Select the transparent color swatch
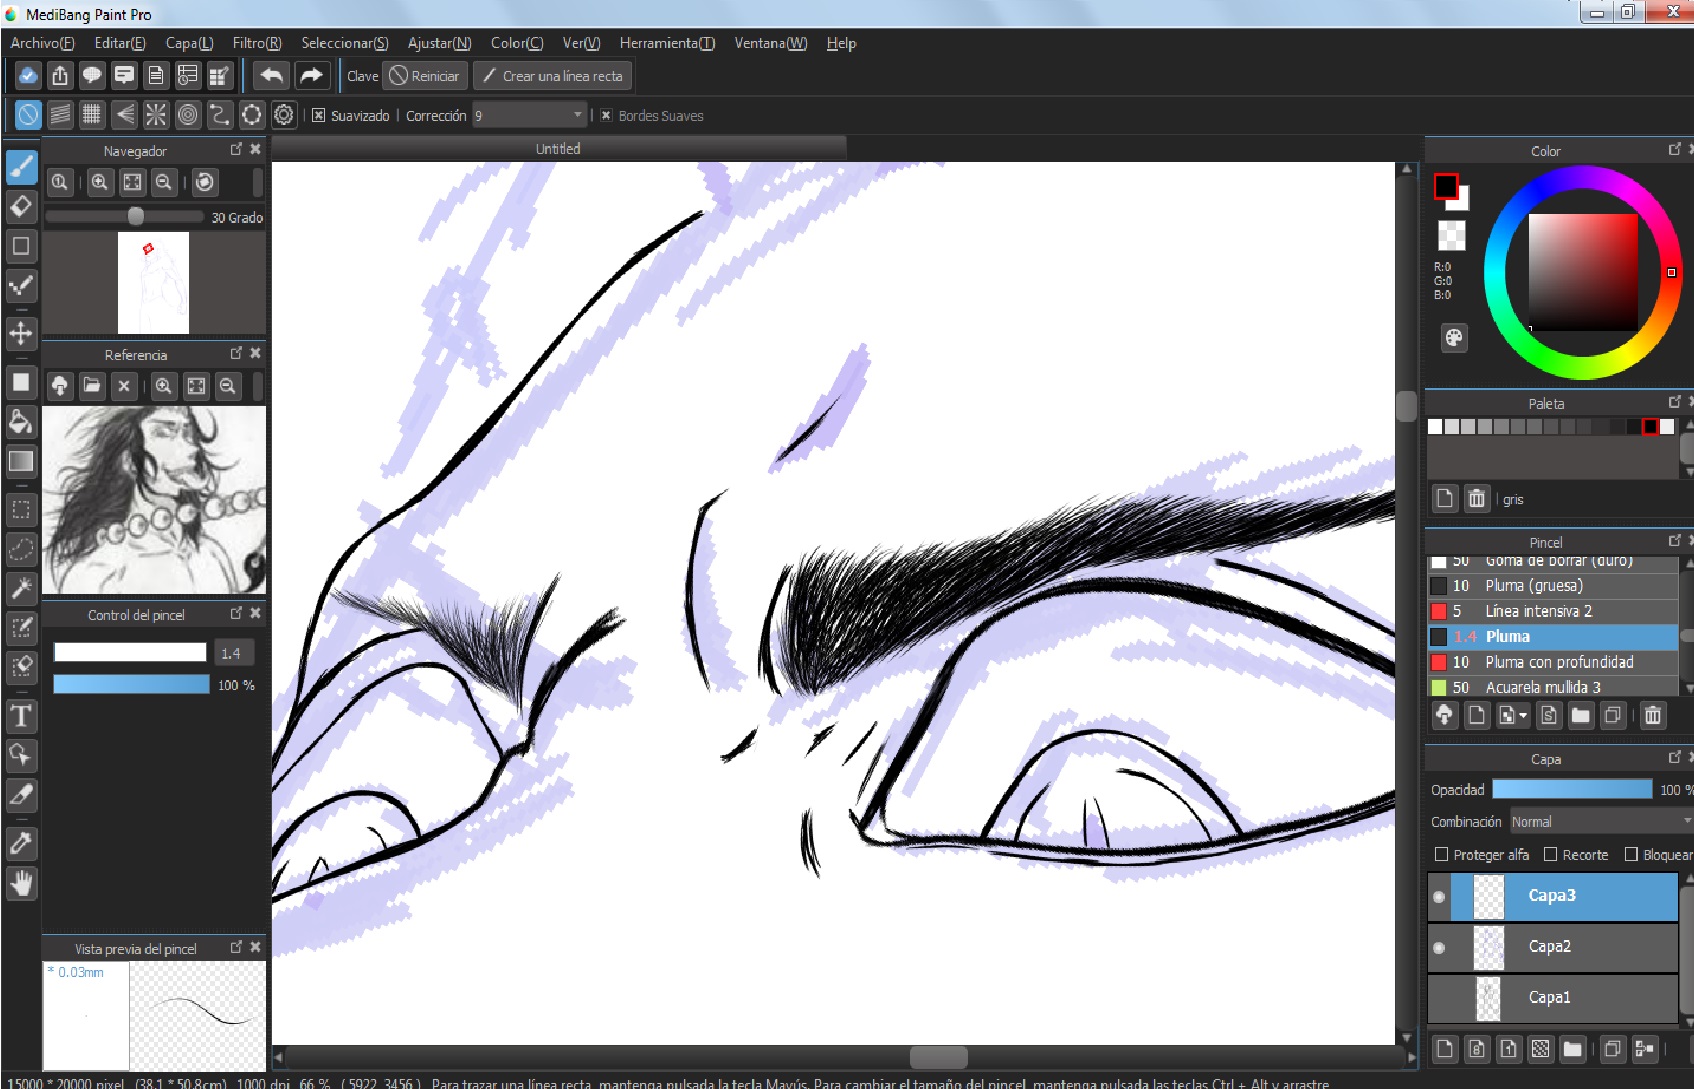Image resolution: width=1694 pixels, height=1089 pixels. pyautogui.click(x=1451, y=235)
